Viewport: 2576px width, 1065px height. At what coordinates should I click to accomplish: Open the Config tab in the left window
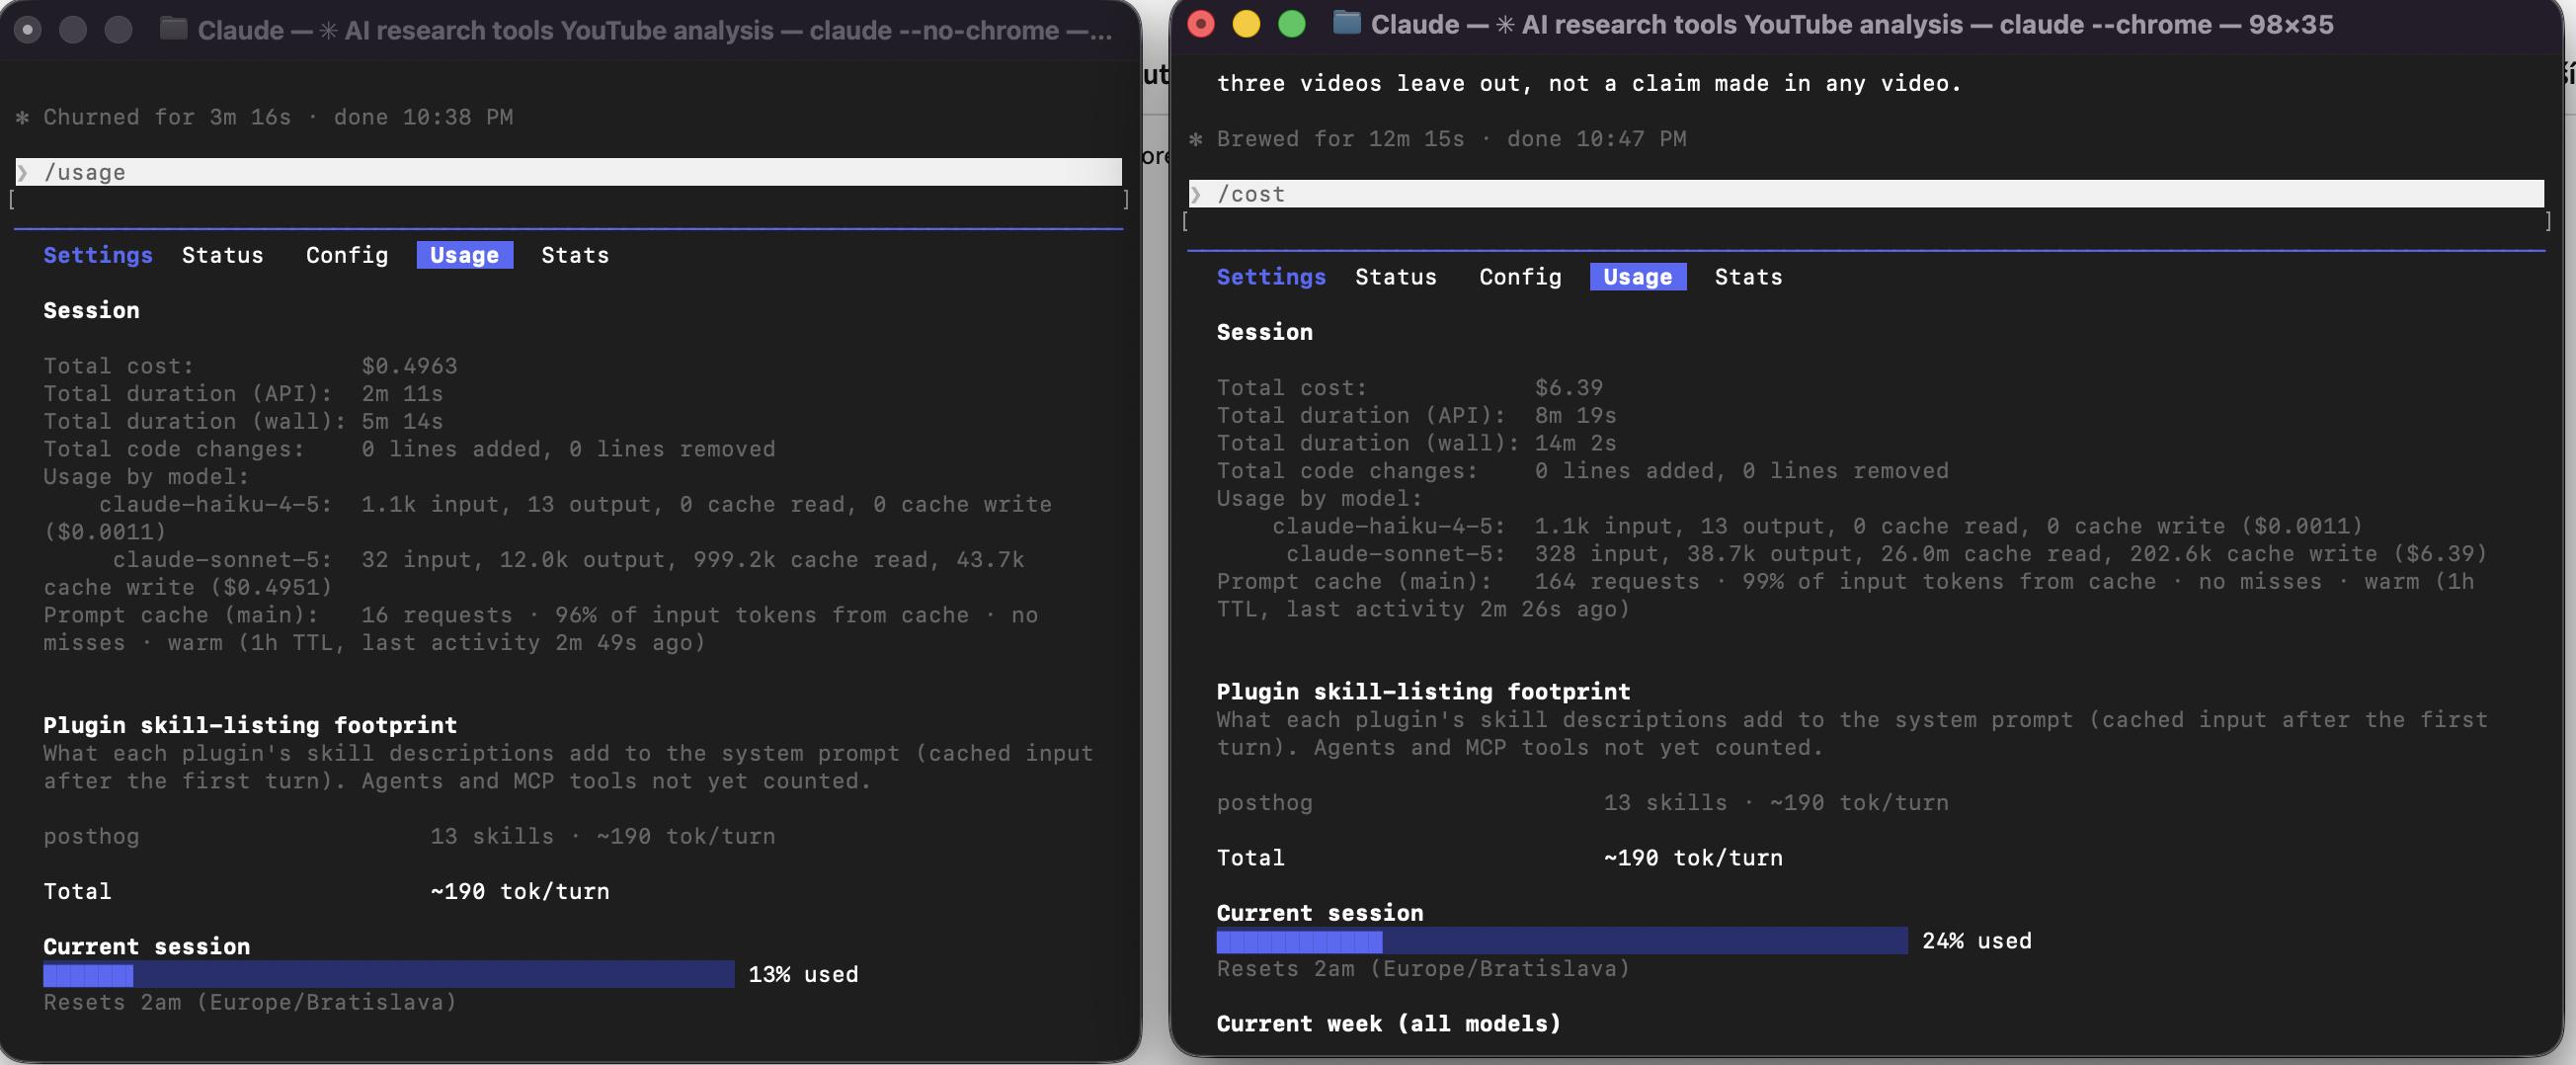click(347, 255)
